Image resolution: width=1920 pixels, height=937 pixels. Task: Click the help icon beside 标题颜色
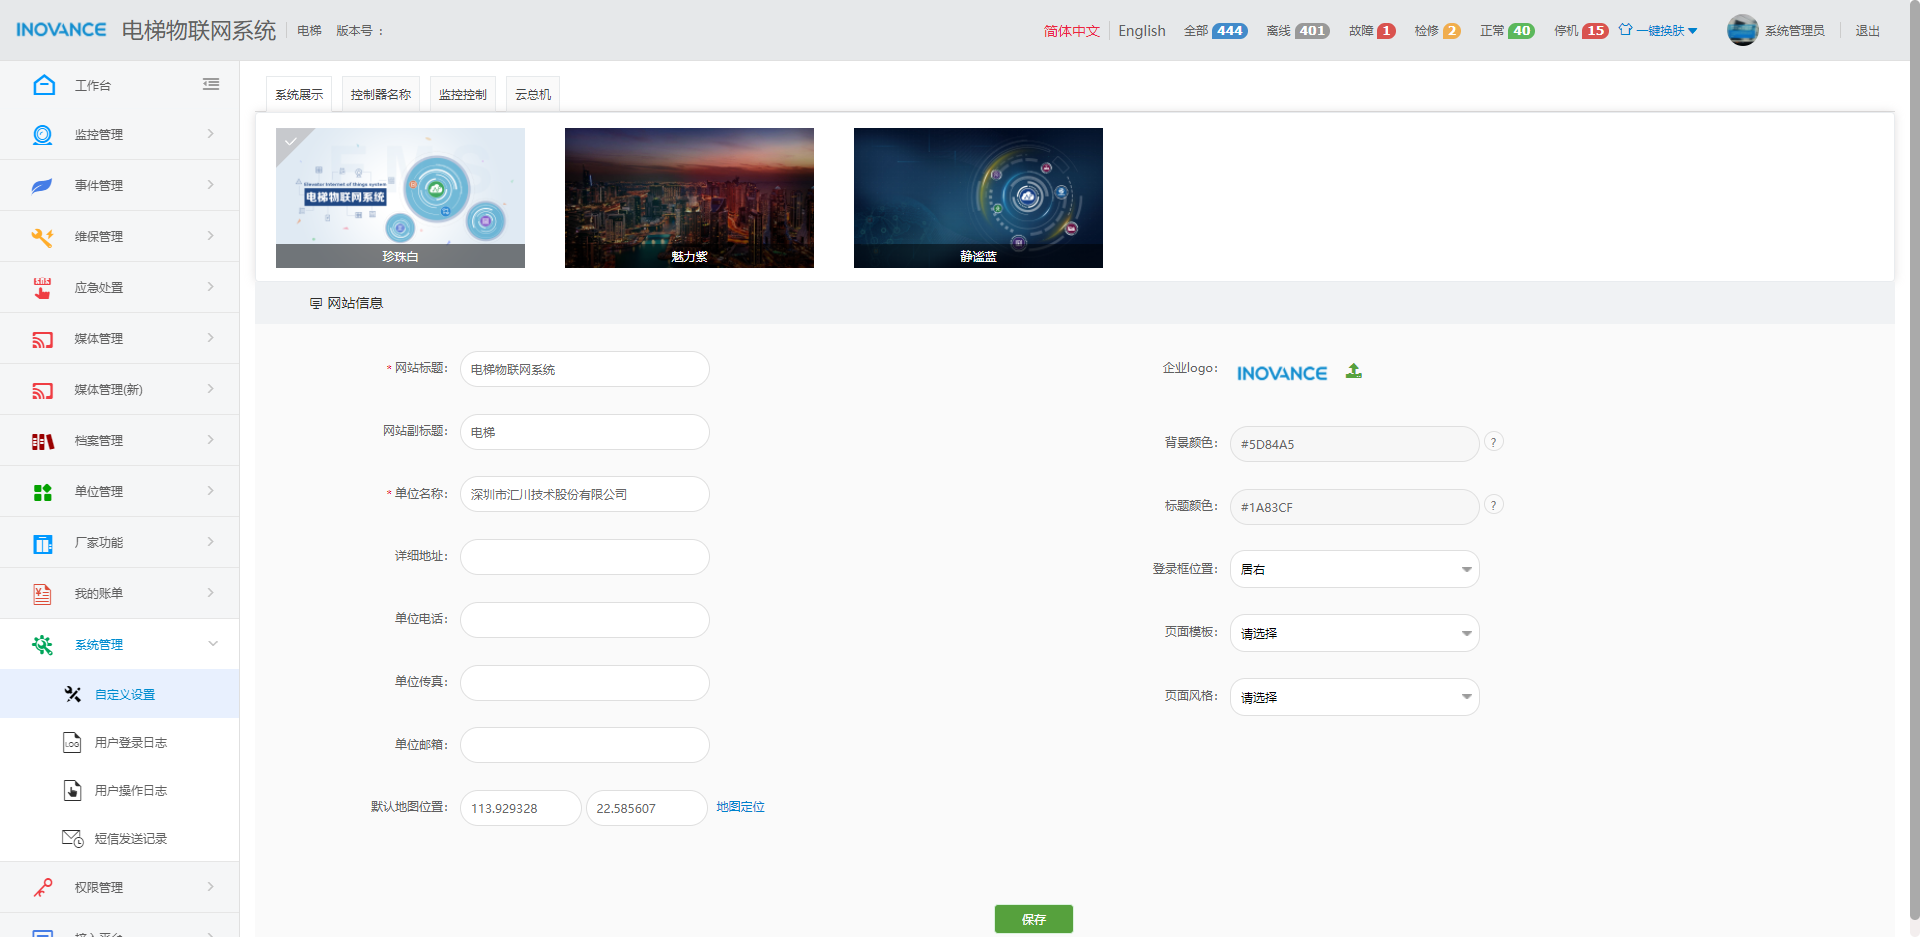pos(1493,505)
